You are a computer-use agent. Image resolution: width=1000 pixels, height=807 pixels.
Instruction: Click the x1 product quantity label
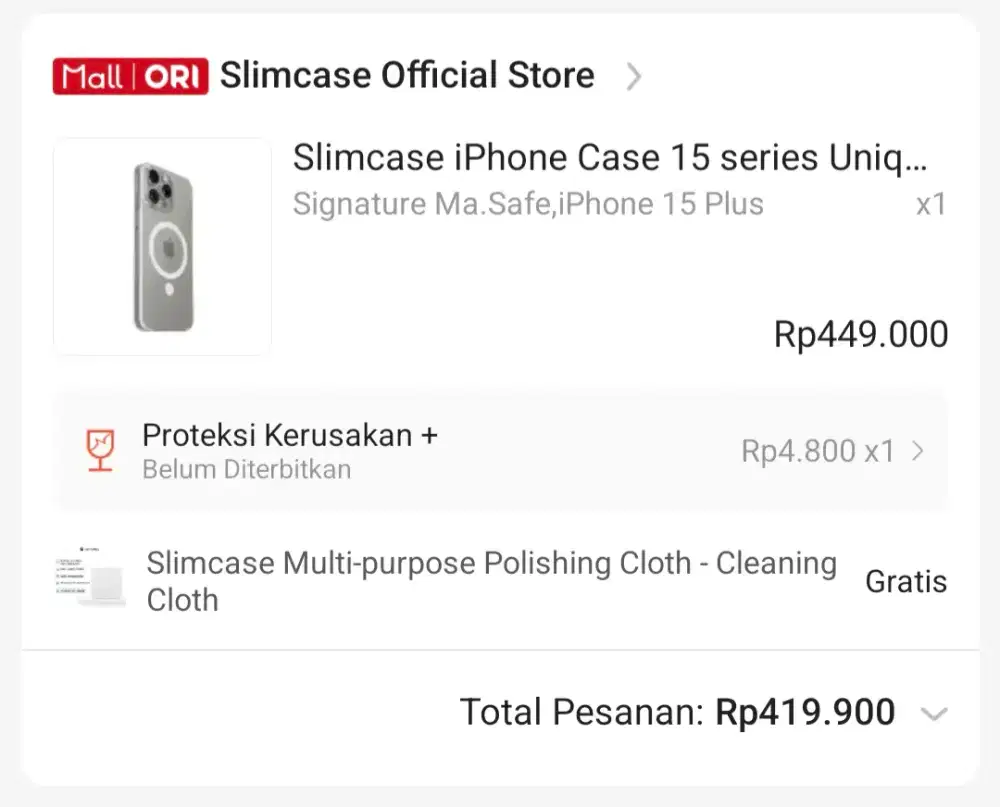click(x=930, y=205)
